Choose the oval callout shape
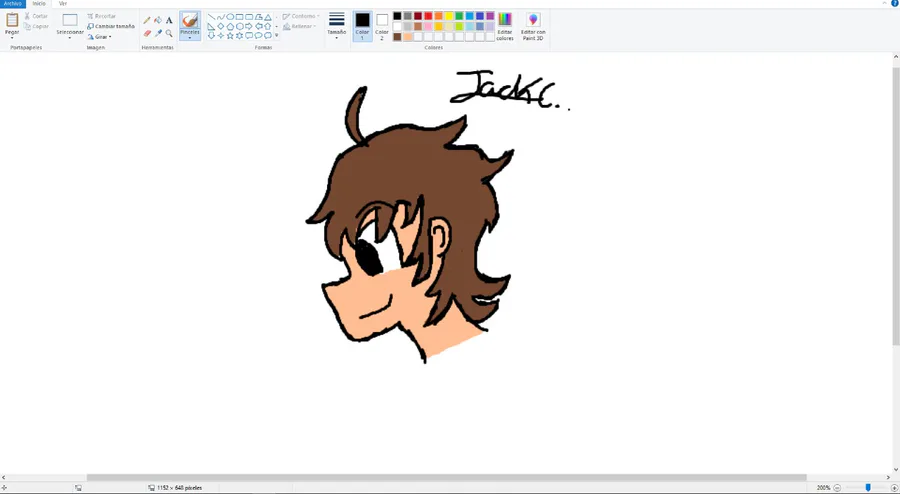 tap(258, 36)
